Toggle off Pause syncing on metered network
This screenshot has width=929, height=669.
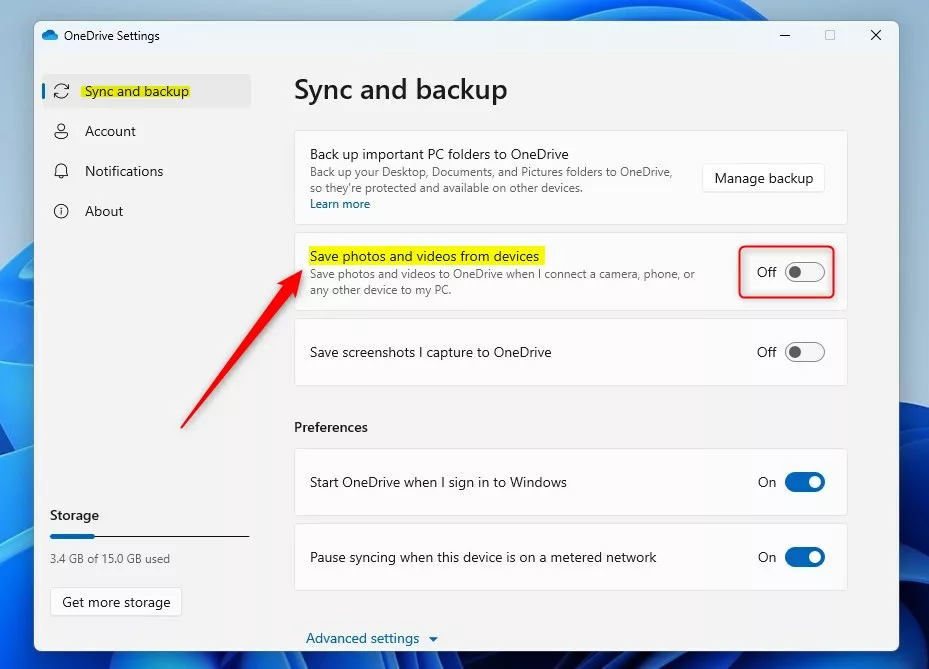804,557
